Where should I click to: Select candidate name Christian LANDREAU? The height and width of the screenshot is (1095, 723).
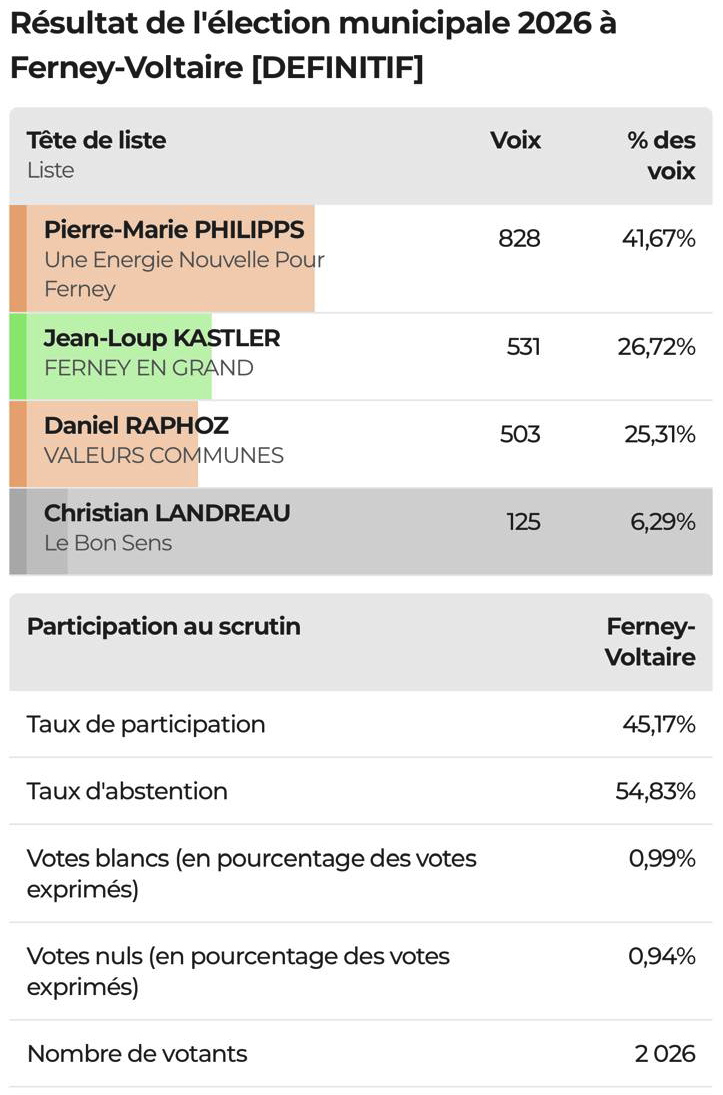pyautogui.click(x=167, y=513)
